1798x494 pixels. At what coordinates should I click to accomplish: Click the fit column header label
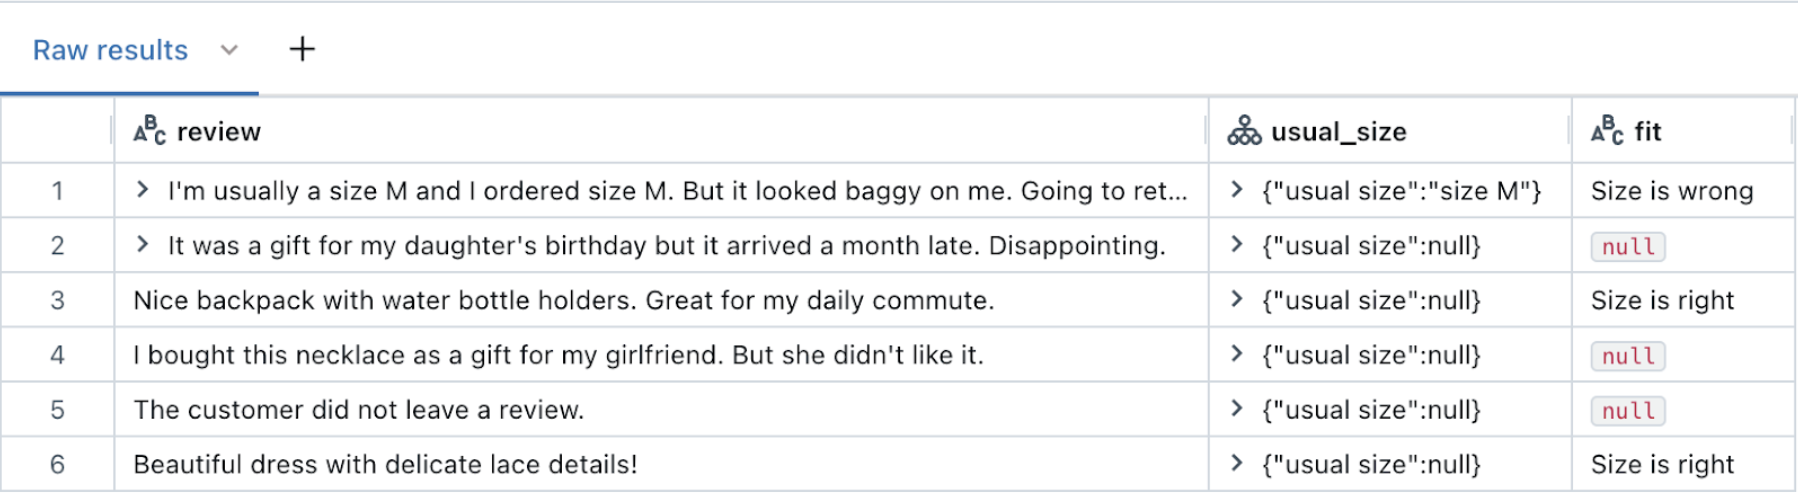1647,132
